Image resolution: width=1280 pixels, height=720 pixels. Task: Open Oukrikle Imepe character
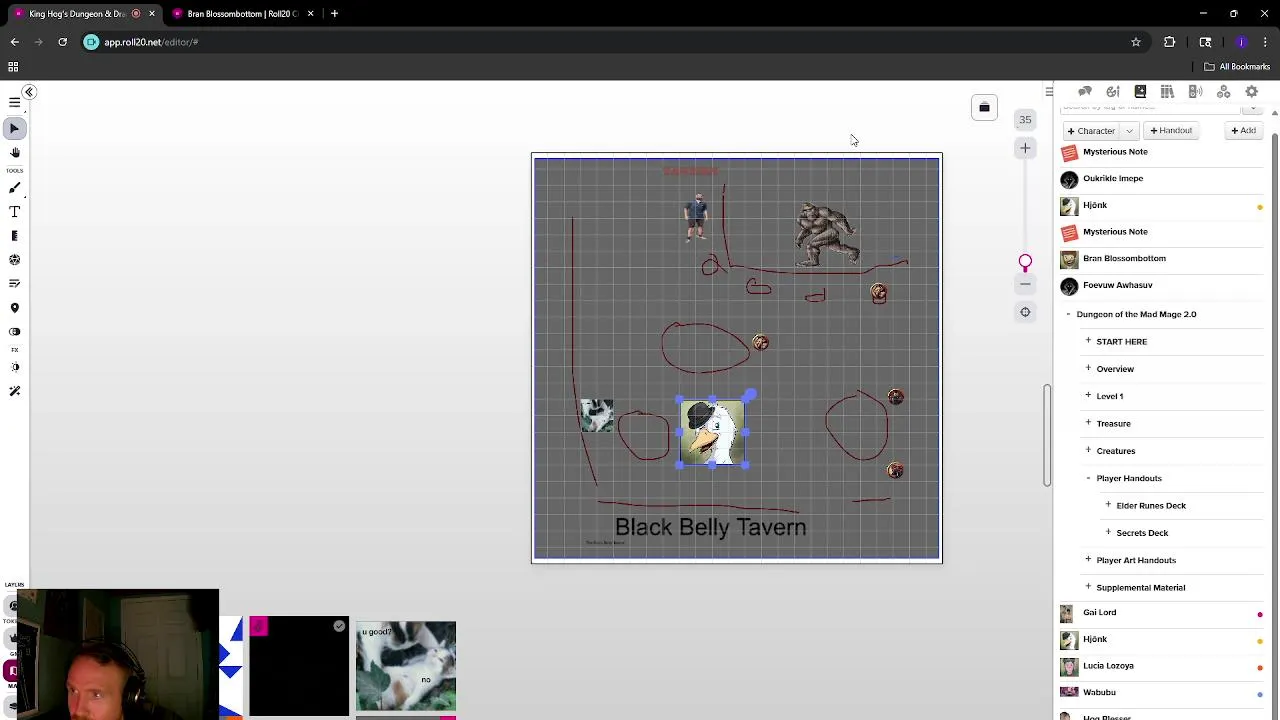(x=1112, y=179)
